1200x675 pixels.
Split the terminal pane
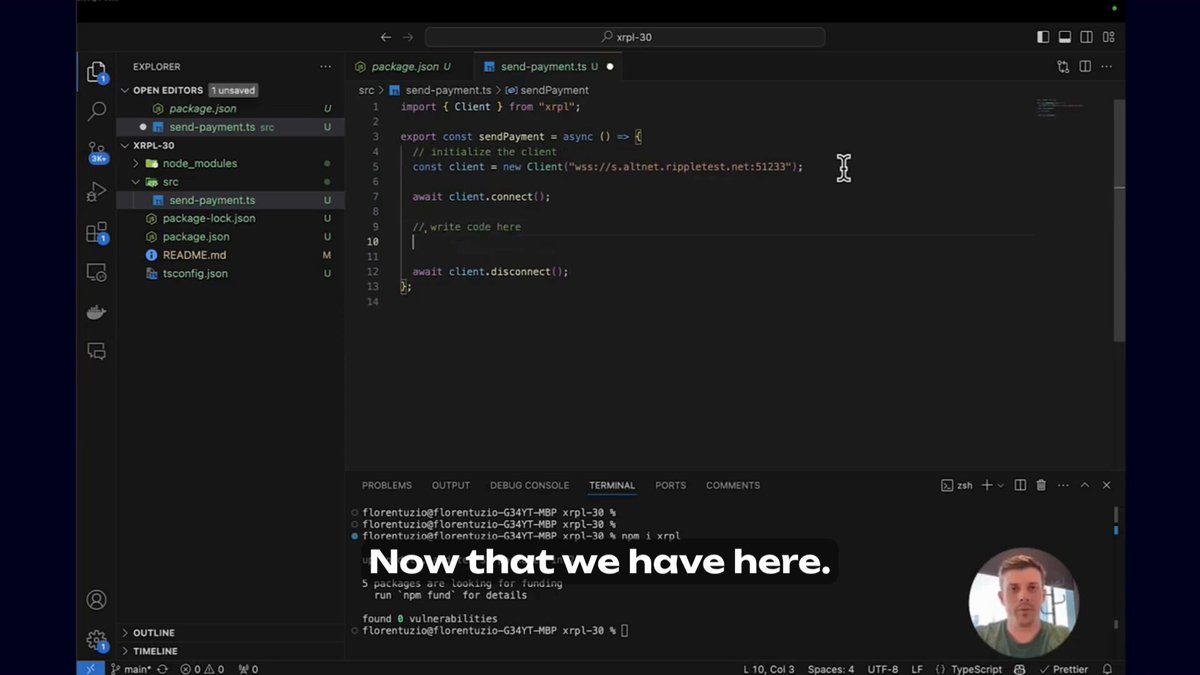pos(1020,485)
